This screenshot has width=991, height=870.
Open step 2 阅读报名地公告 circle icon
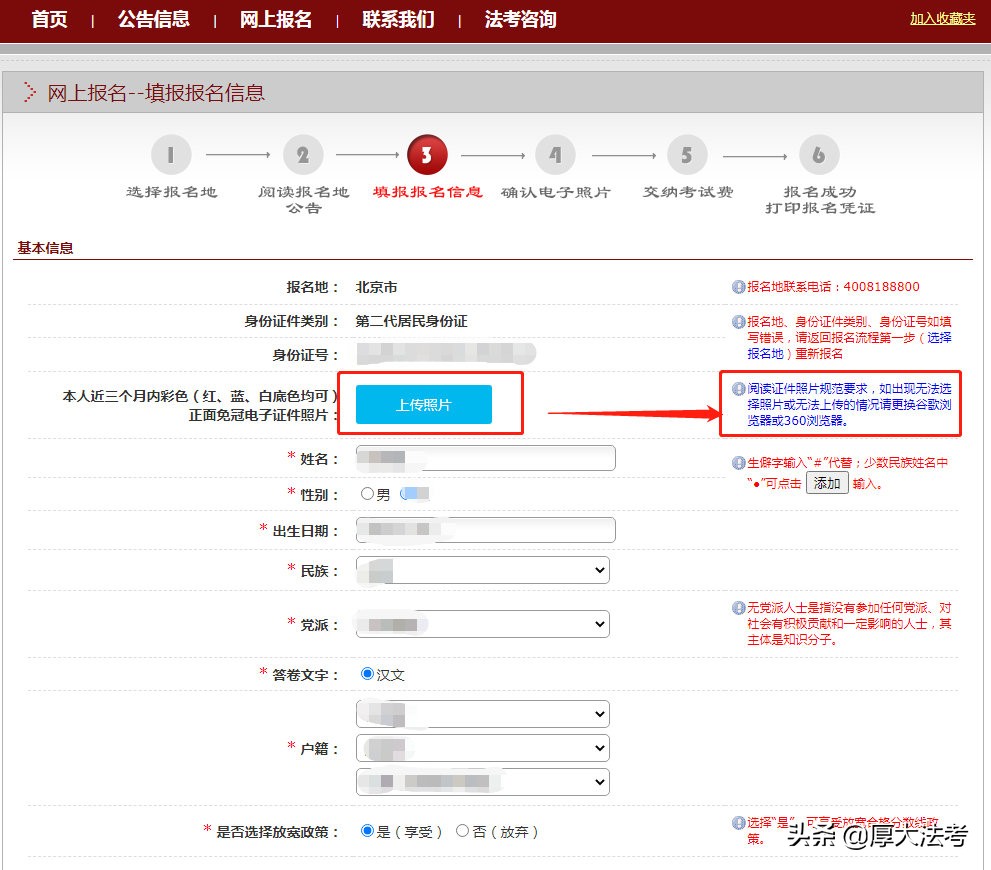[x=304, y=155]
